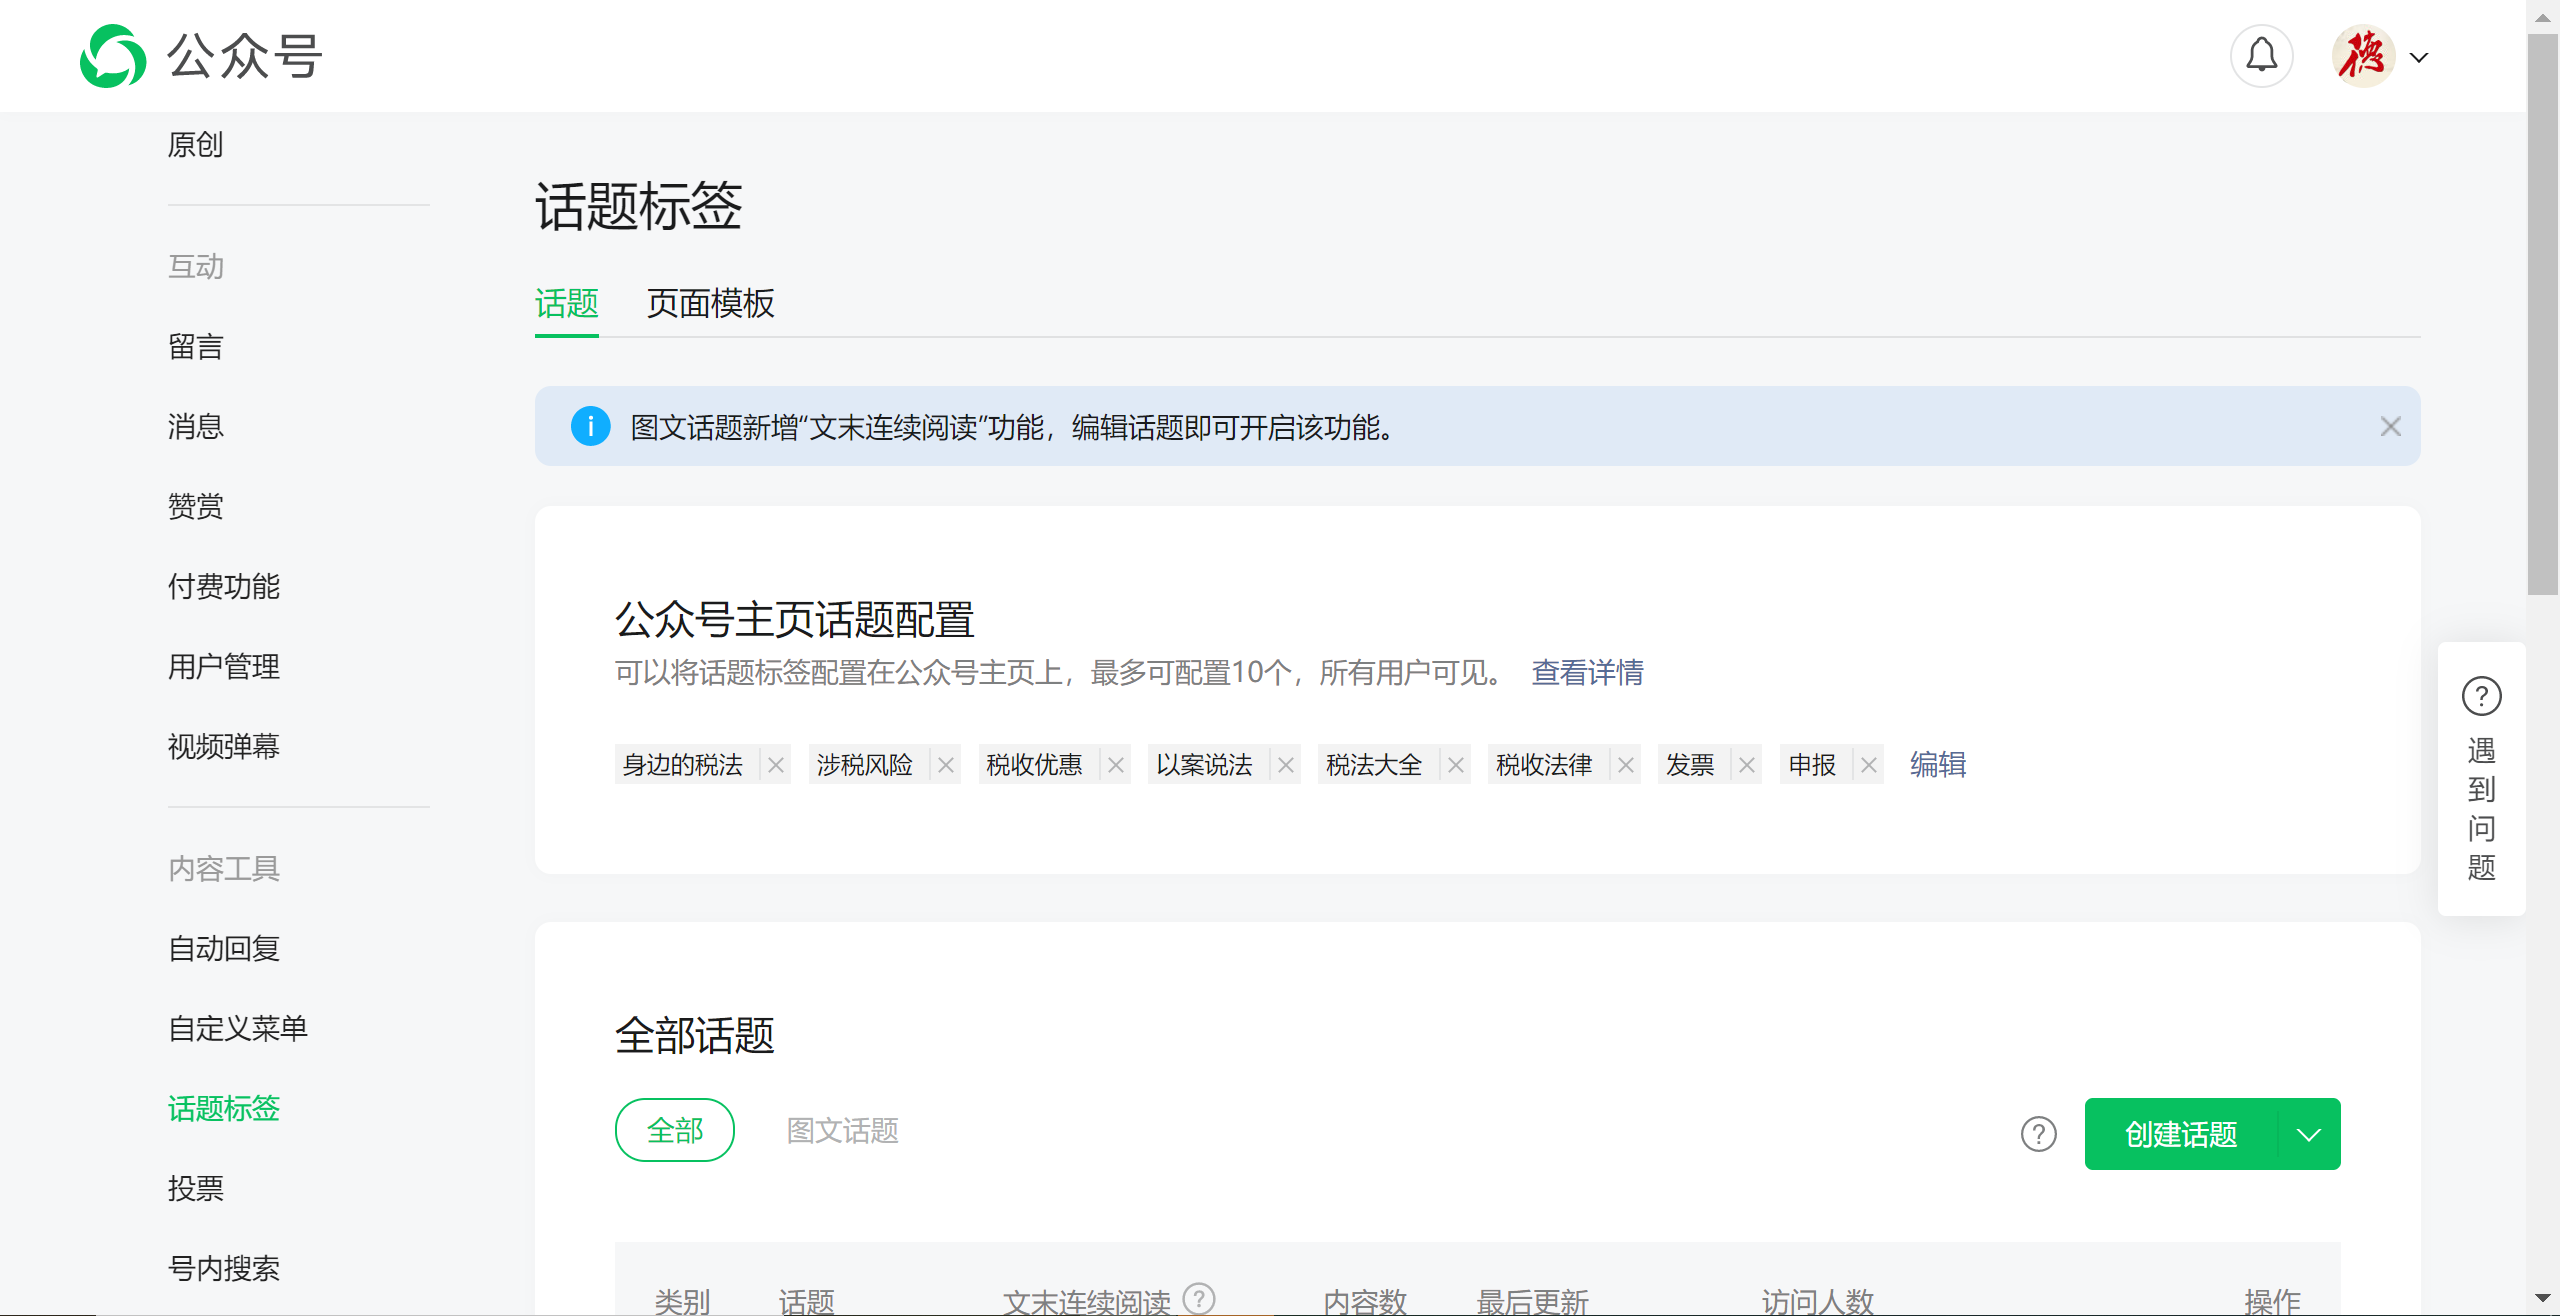
Task: Expand the 创建话题 dropdown arrow
Action: [2309, 1134]
